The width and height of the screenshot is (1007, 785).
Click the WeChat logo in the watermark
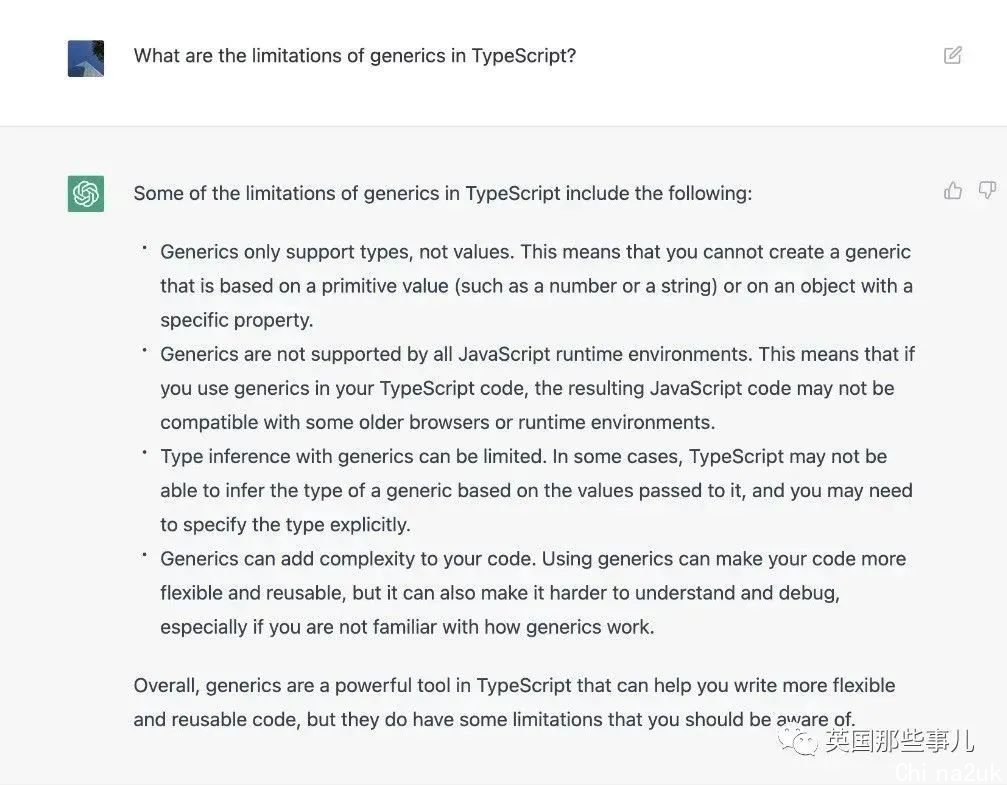[x=797, y=741]
